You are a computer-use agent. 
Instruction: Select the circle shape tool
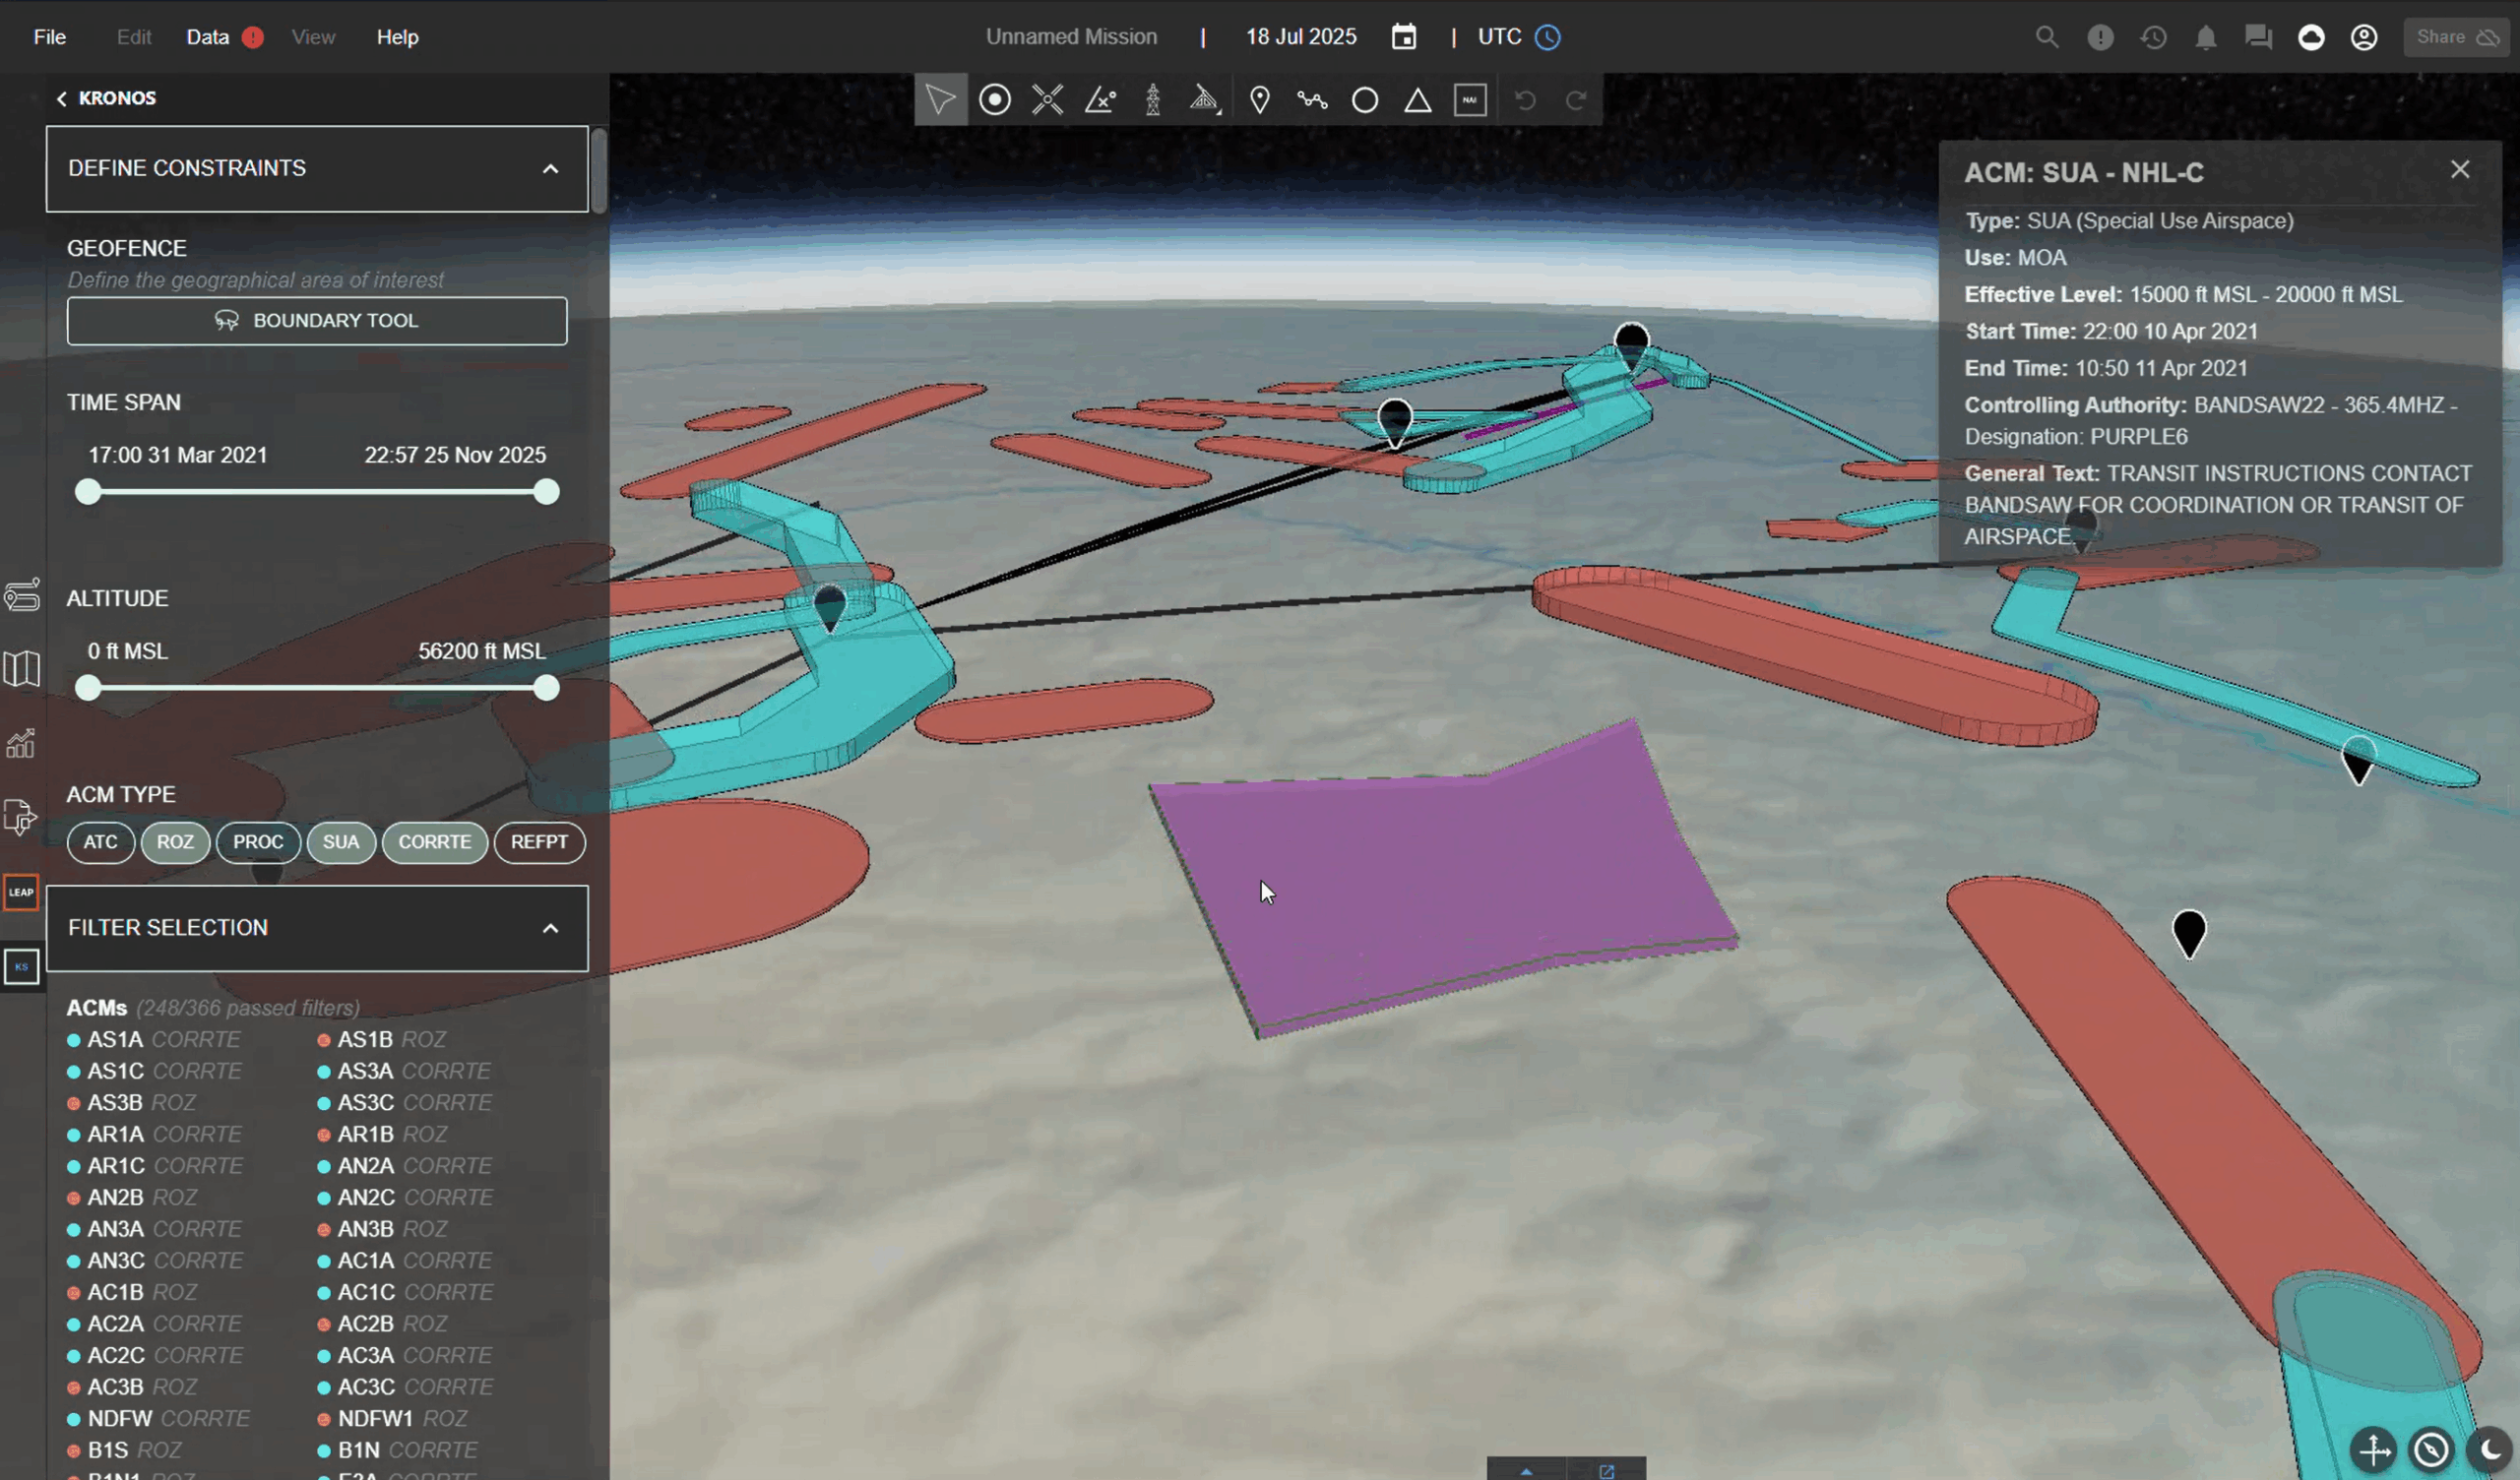[x=1364, y=99]
